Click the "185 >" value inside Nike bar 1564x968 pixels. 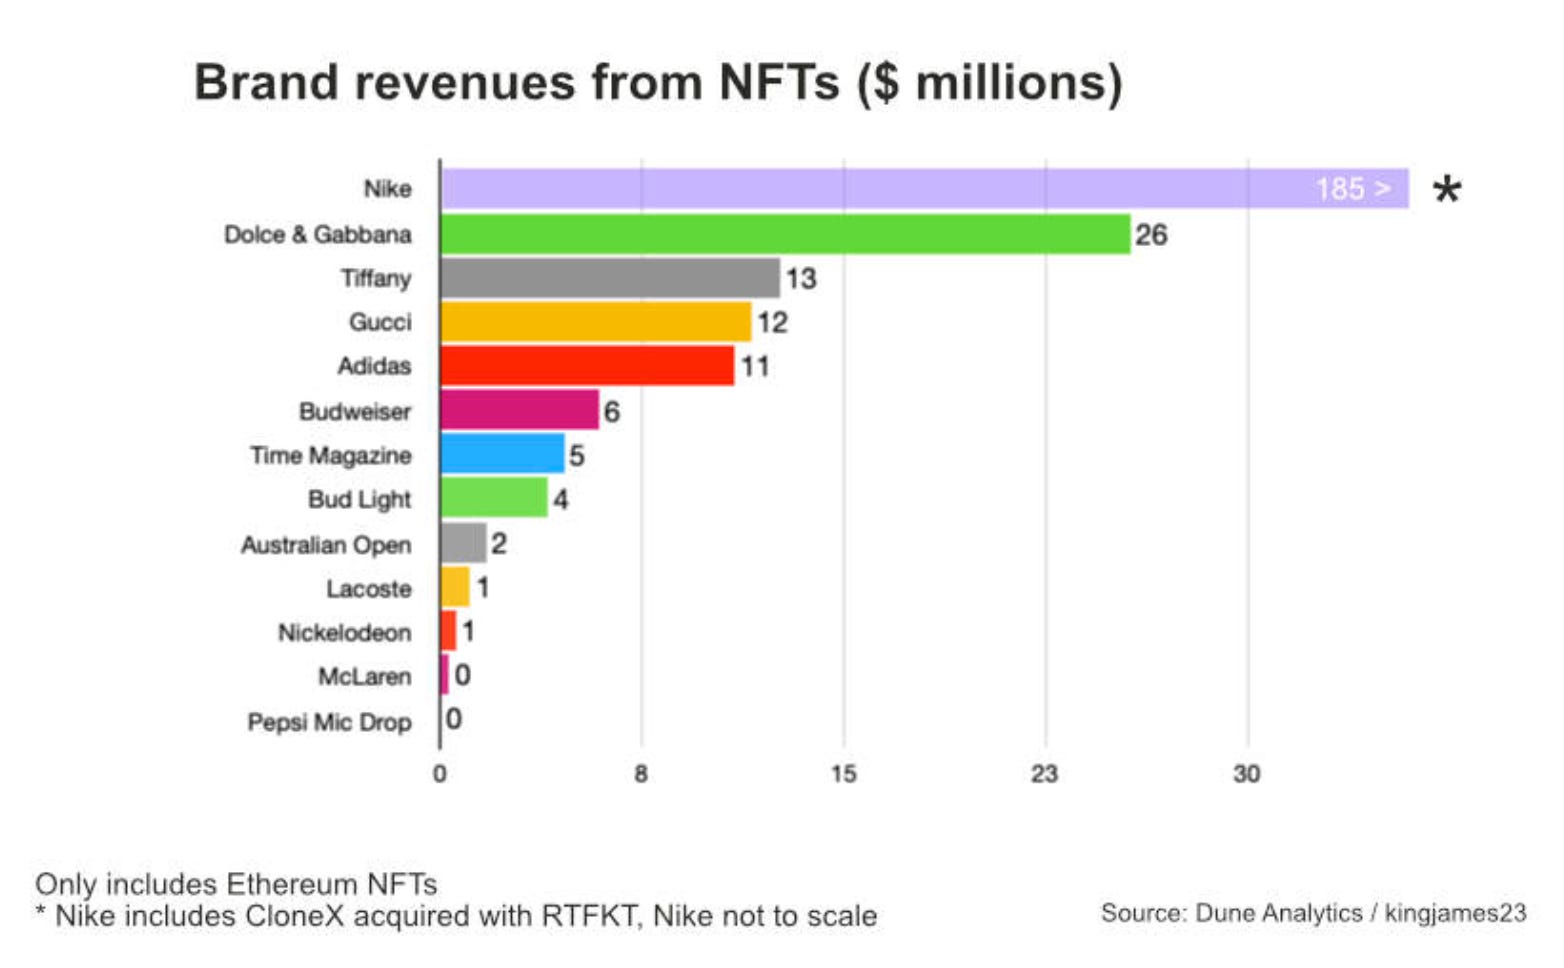point(1353,189)
